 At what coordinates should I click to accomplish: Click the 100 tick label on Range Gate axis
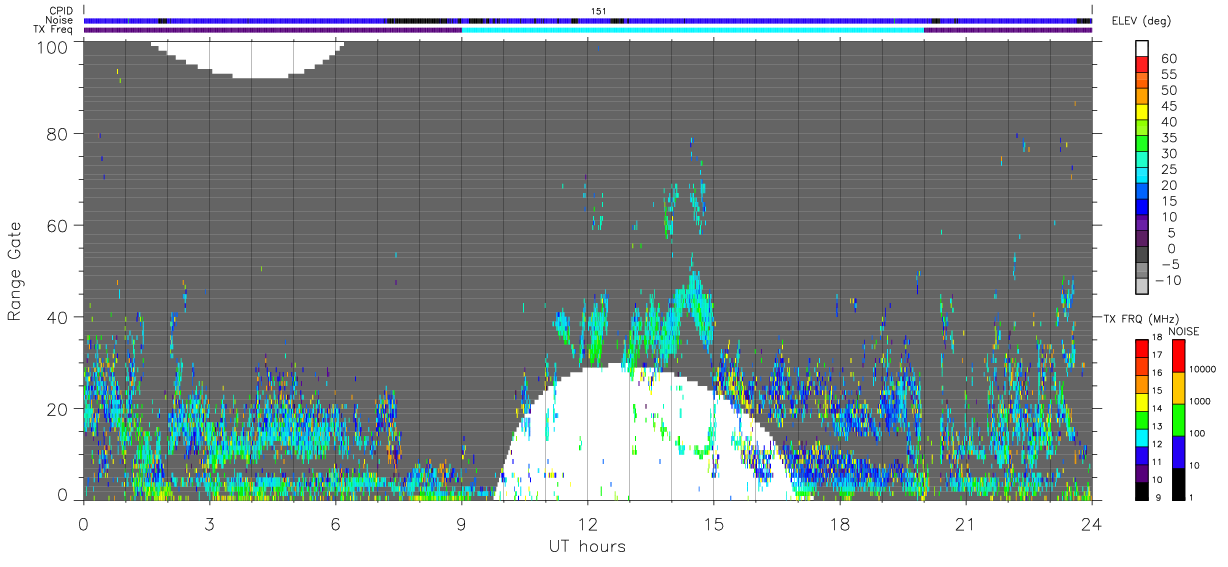click(x=53, y=47)
